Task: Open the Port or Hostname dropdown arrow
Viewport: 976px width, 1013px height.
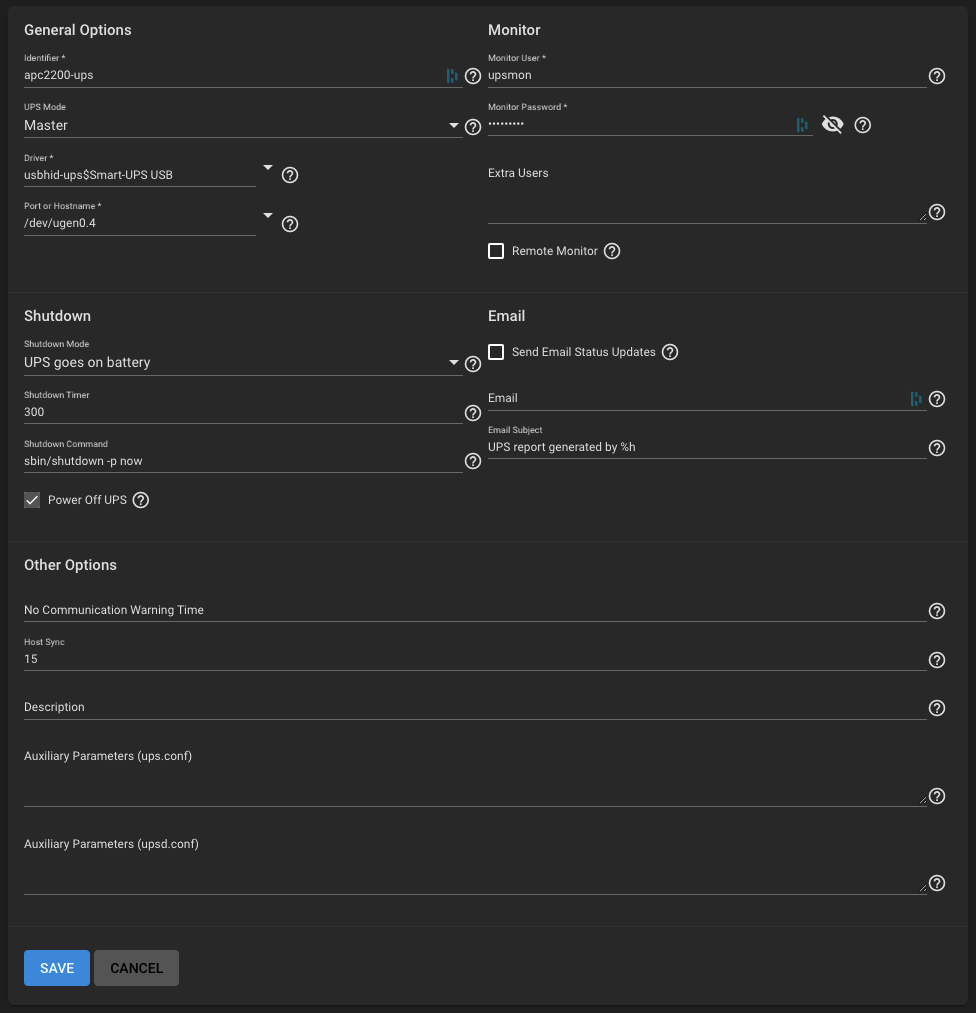Action: 268,215
